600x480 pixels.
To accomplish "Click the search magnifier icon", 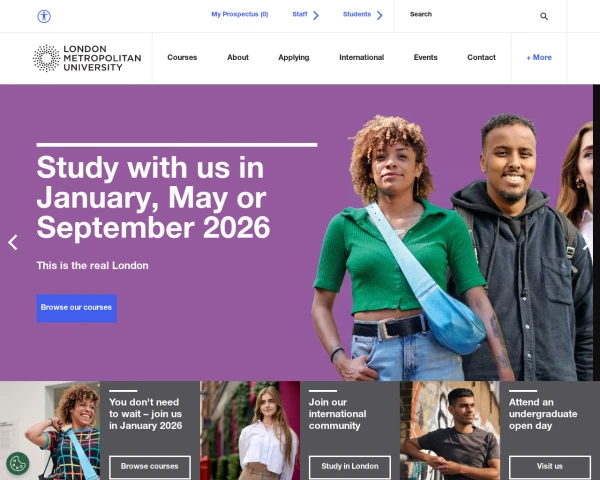I will [544, 16].
